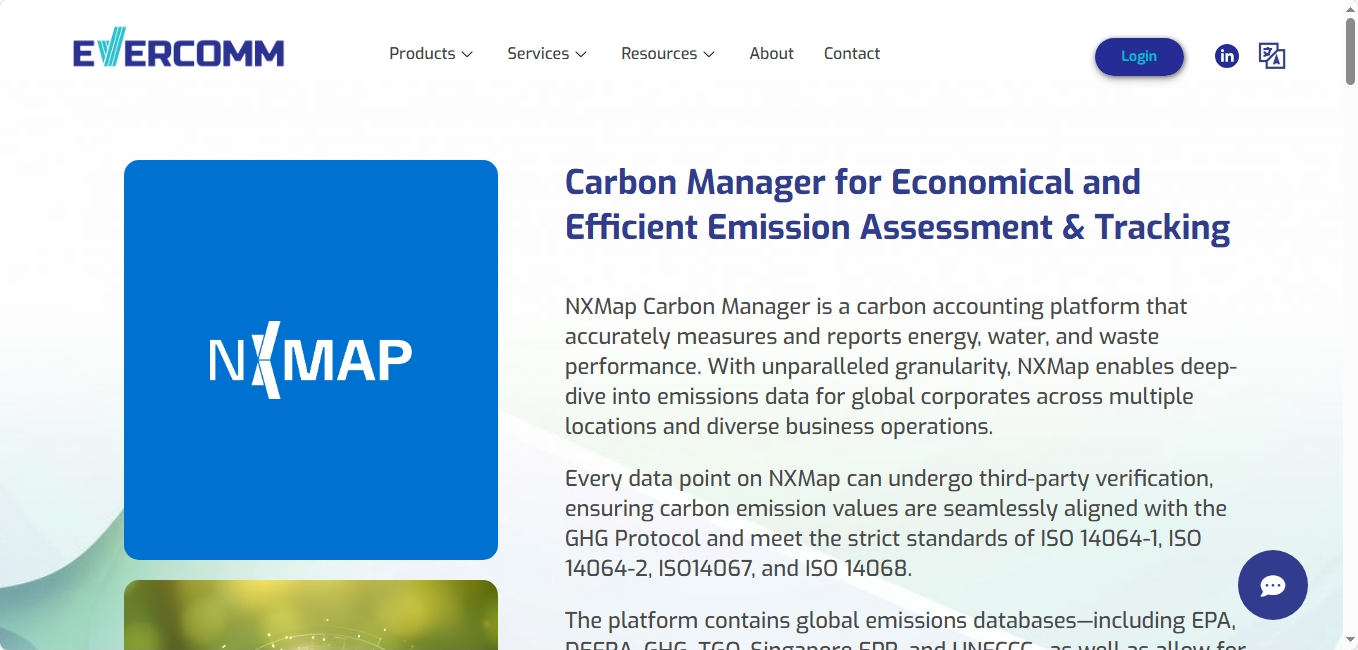Viewport: 1358px width, 650px height.
Task: Expand the Products dropdown
Action: [424, 53]
